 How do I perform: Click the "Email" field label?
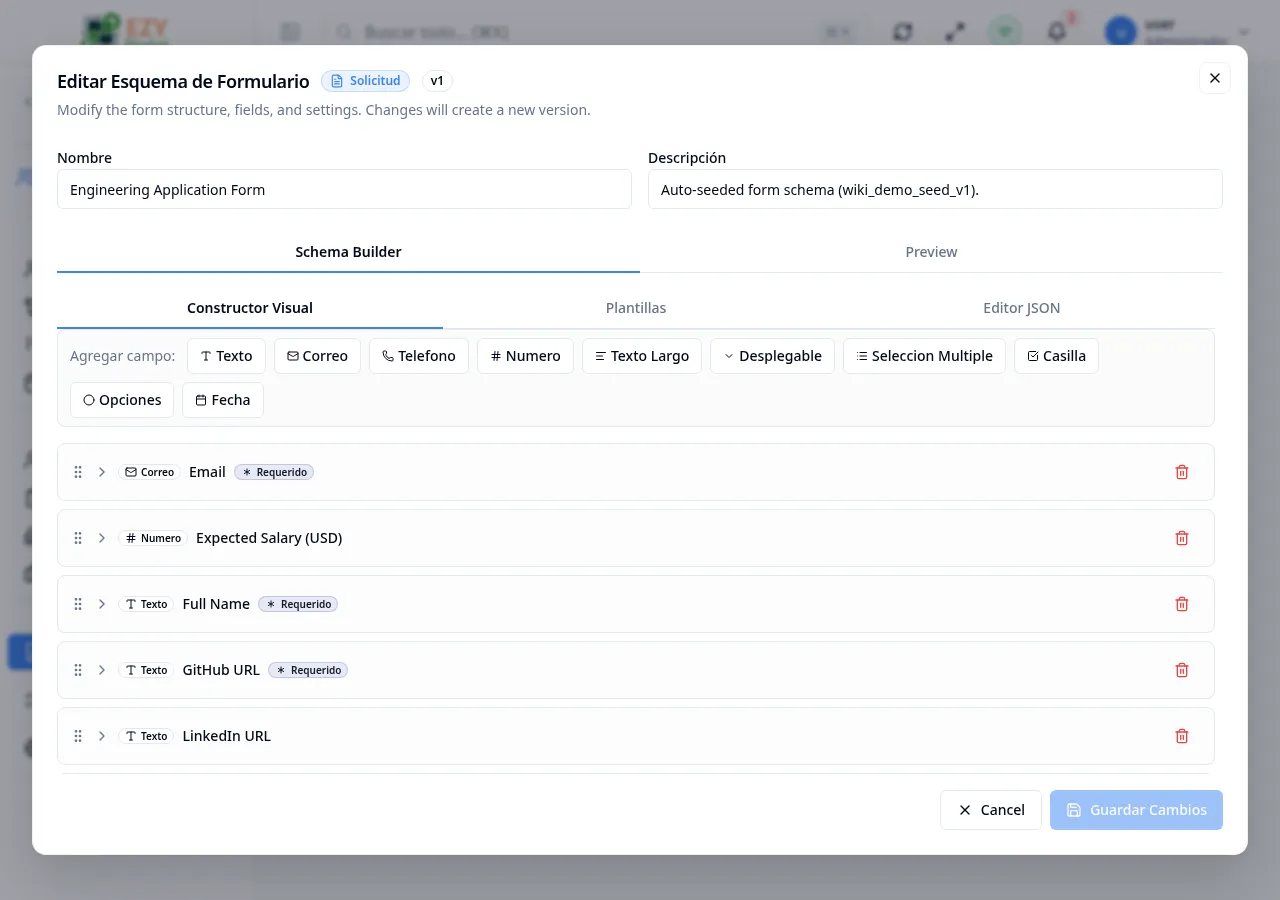click(207, 472)
